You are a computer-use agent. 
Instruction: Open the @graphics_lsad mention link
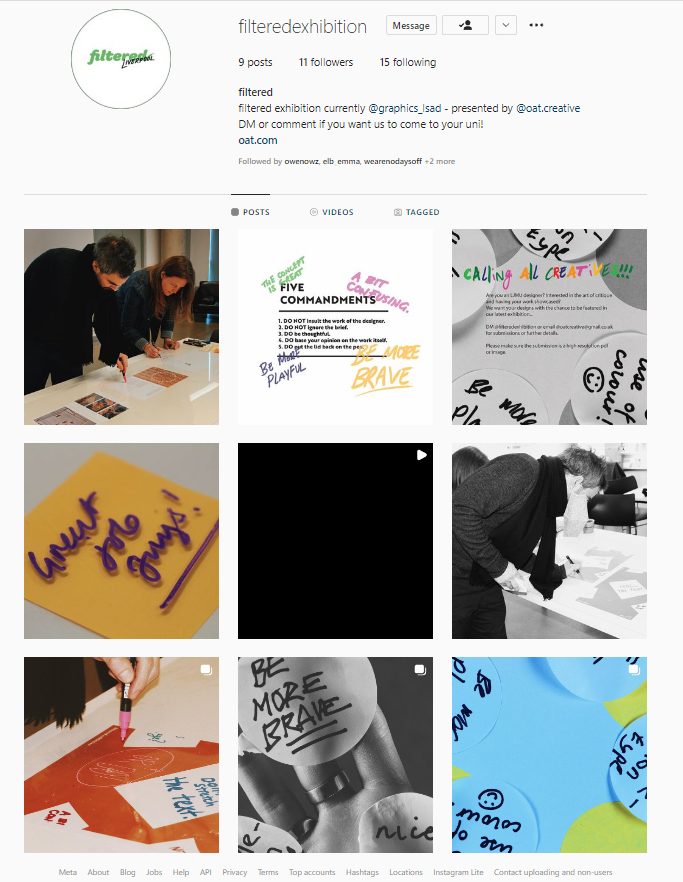coord(405,108)
